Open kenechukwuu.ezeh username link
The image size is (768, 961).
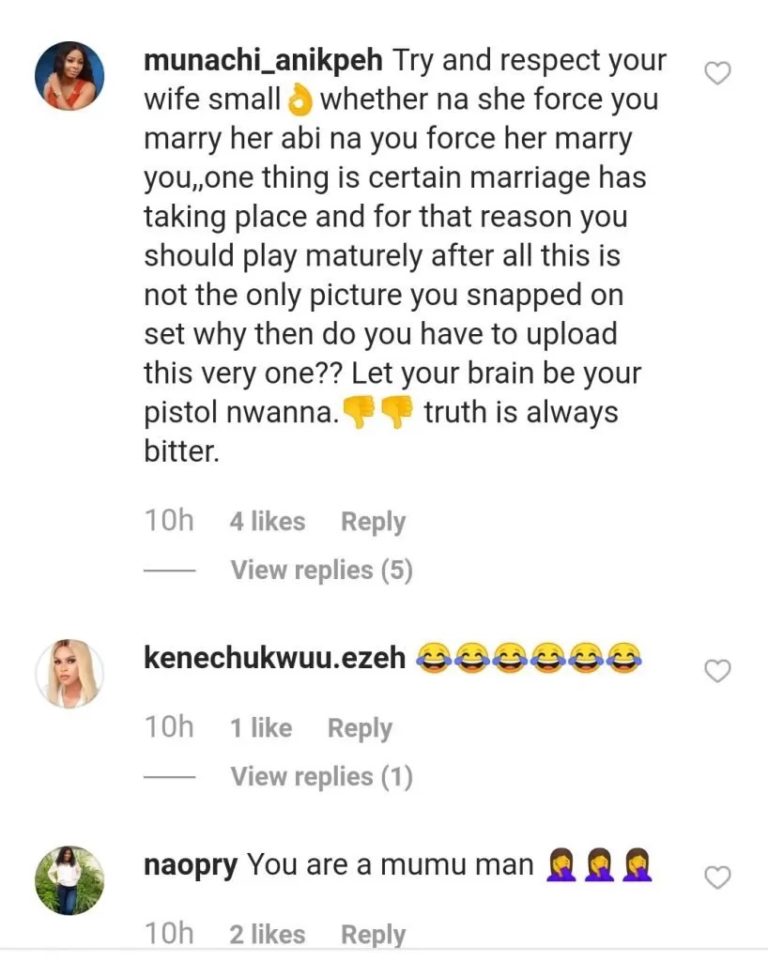pyautogui.click(x=275, y=659)
